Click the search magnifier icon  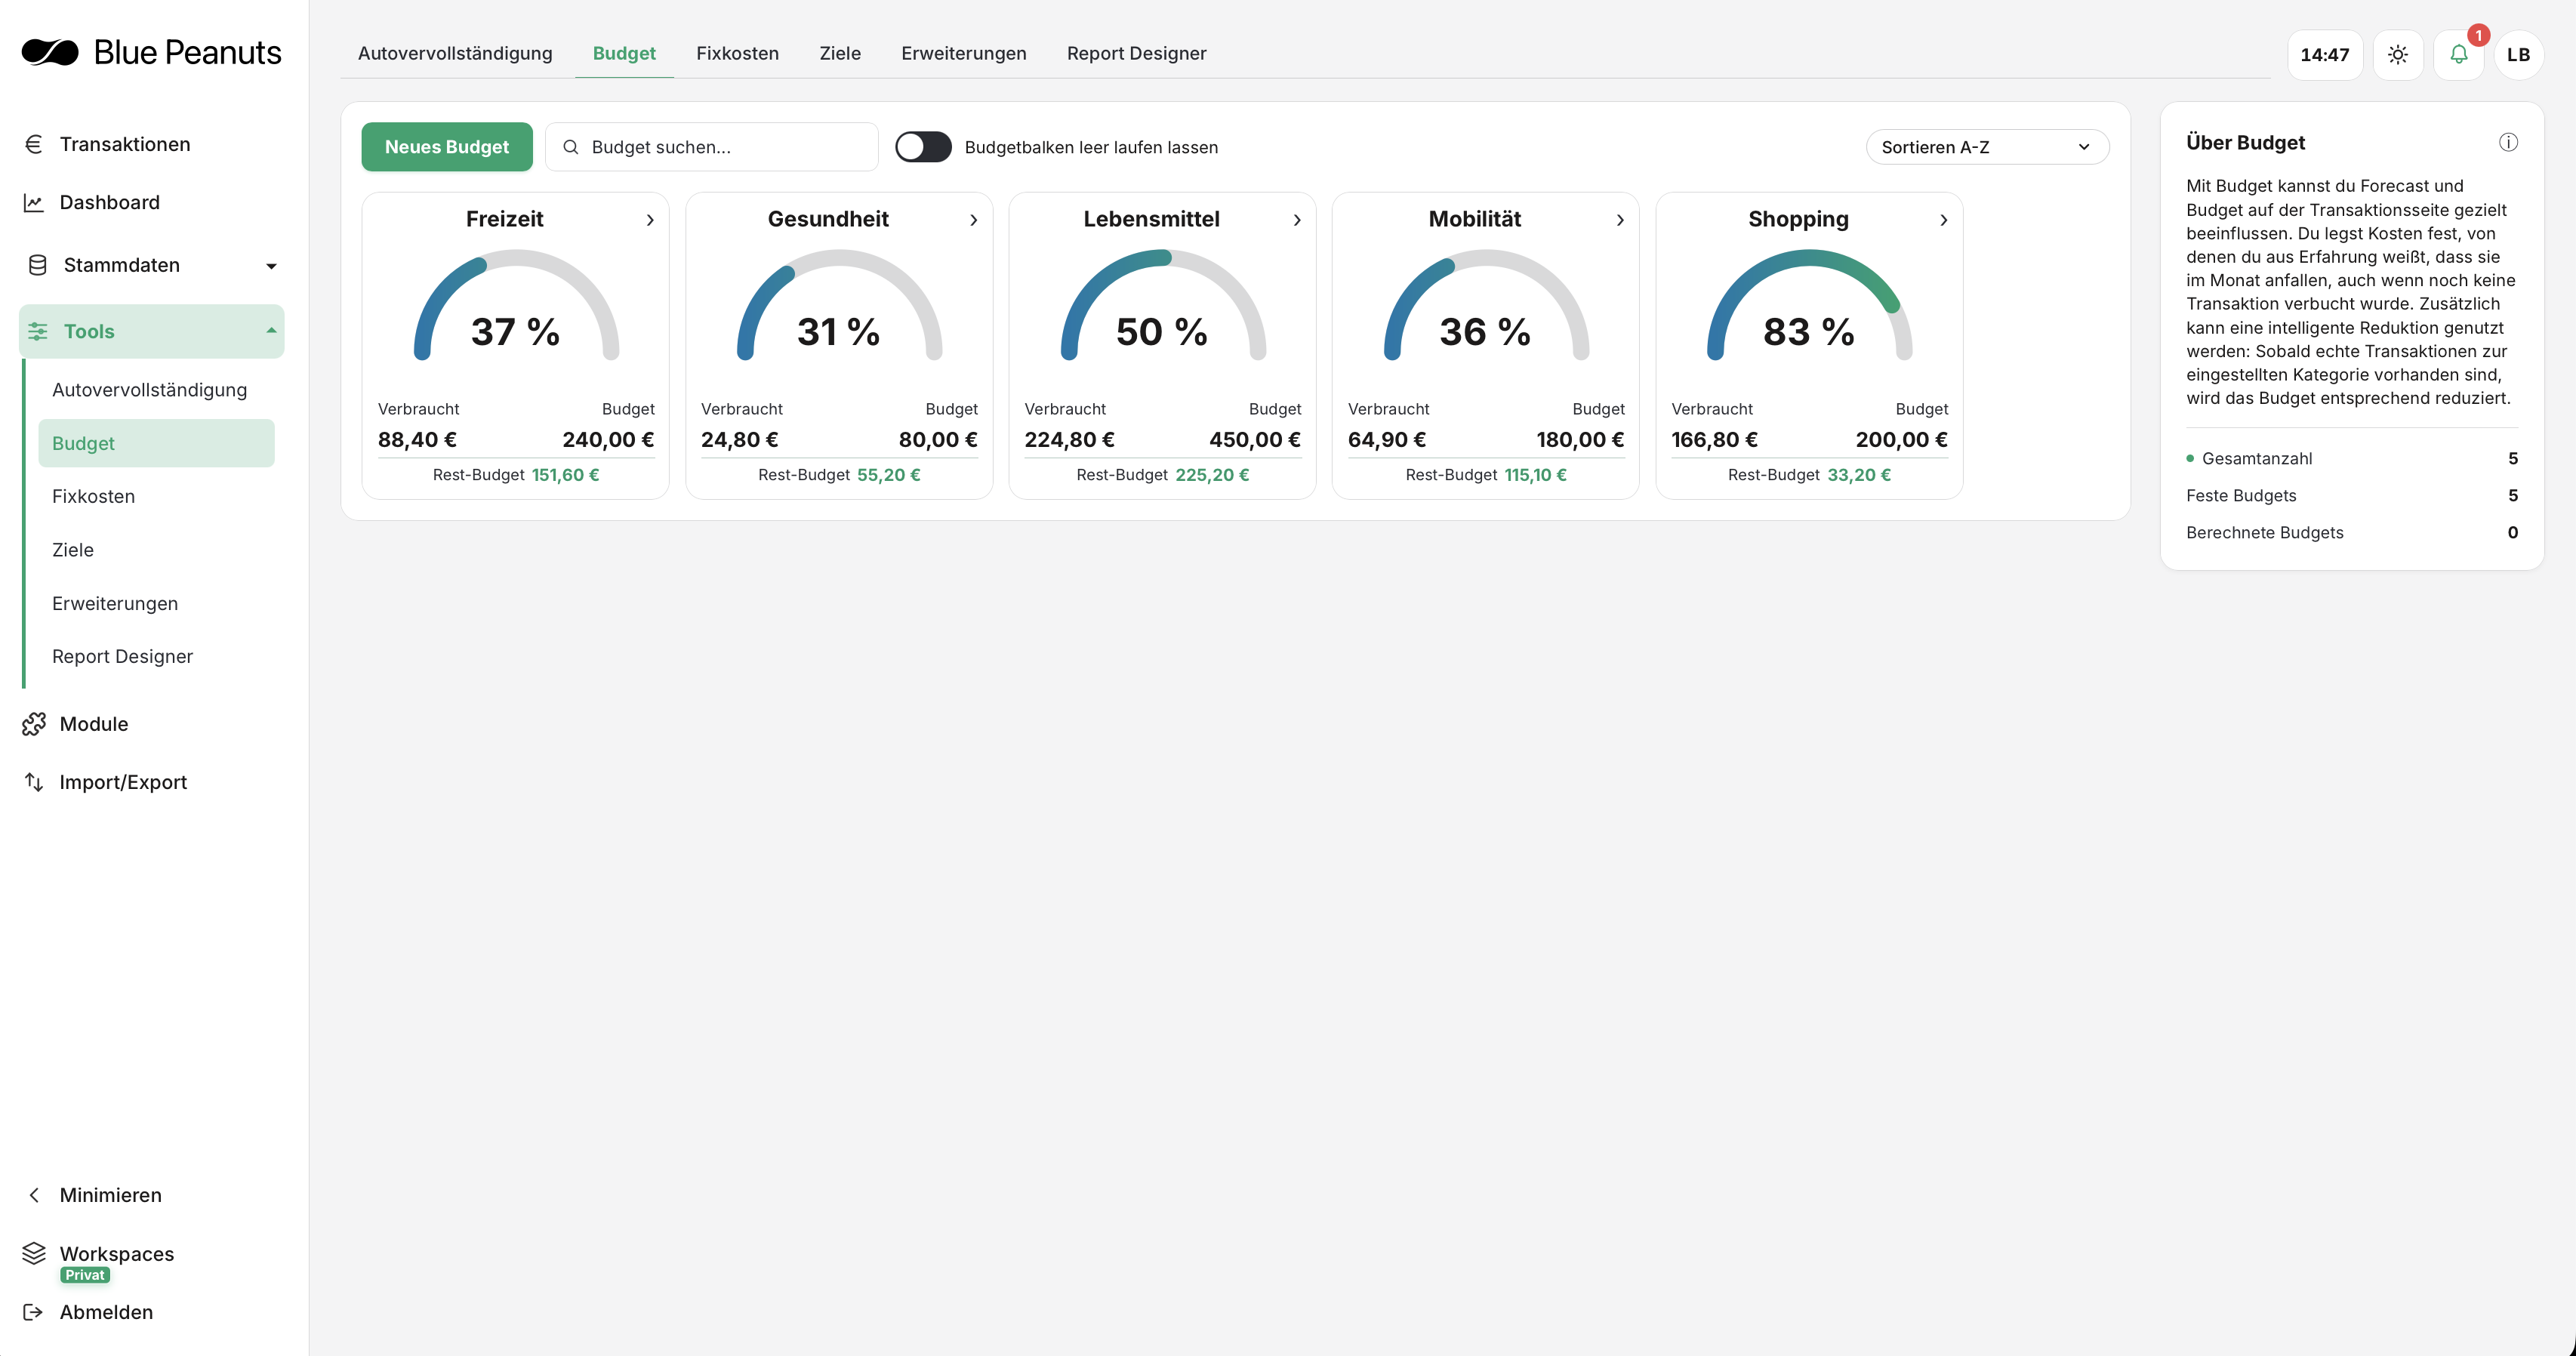[x=571, y=147]
